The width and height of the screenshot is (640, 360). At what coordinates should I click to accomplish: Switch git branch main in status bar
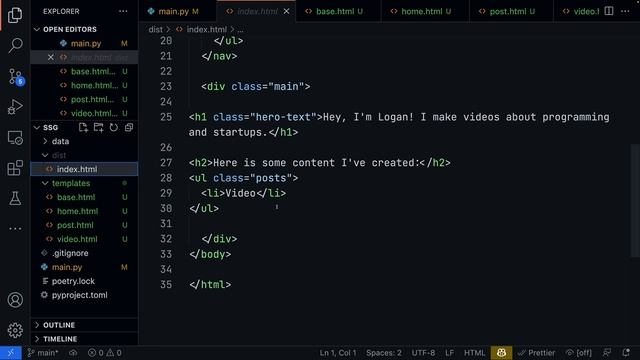point(42,353)
